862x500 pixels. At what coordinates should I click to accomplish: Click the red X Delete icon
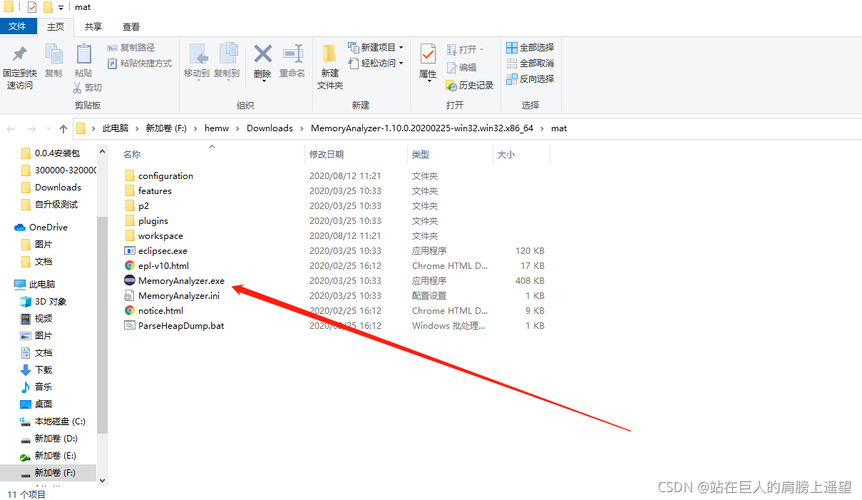tap(263, 54)
